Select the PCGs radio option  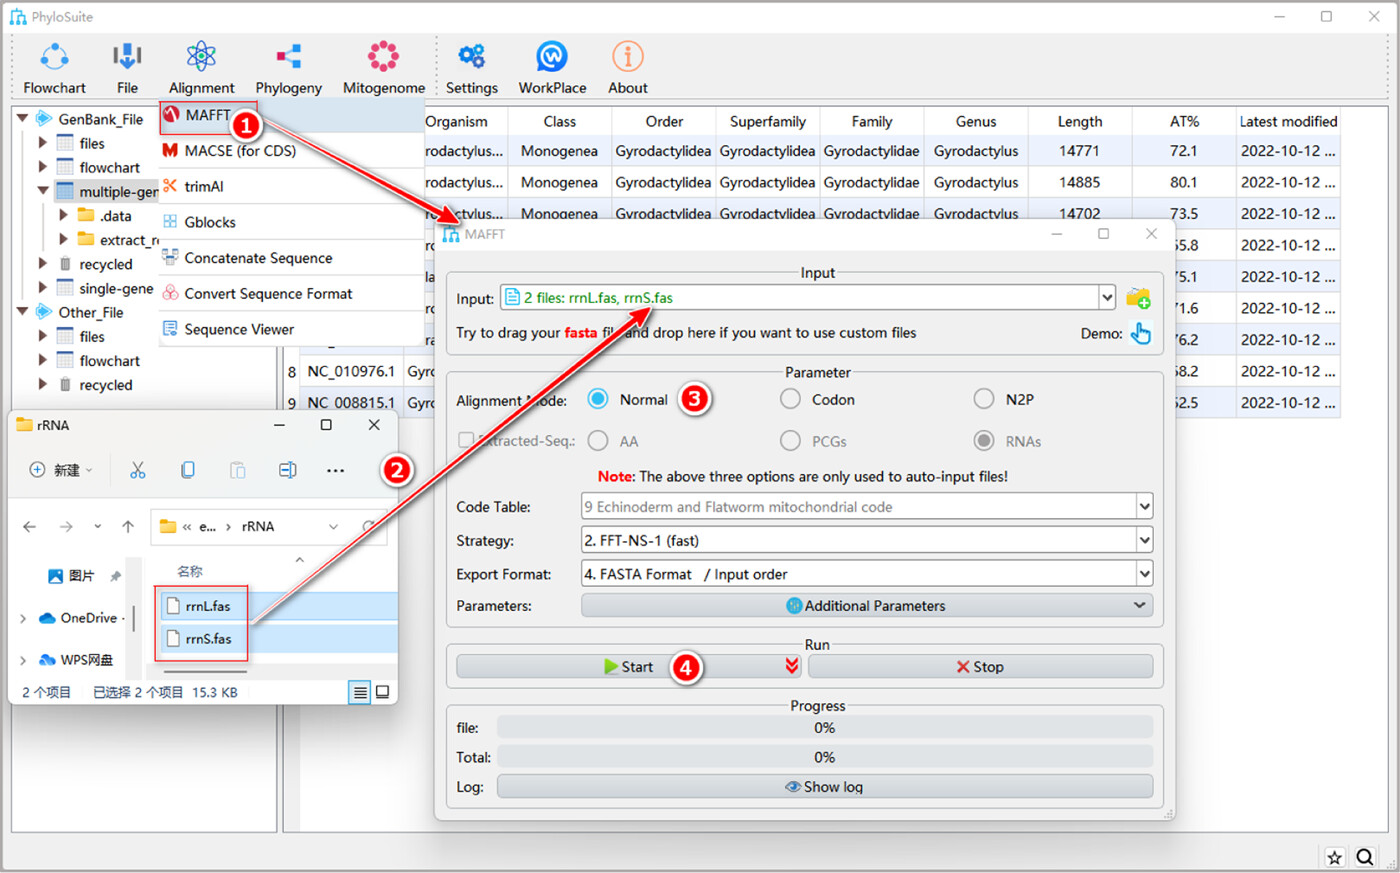click(790, 441)
